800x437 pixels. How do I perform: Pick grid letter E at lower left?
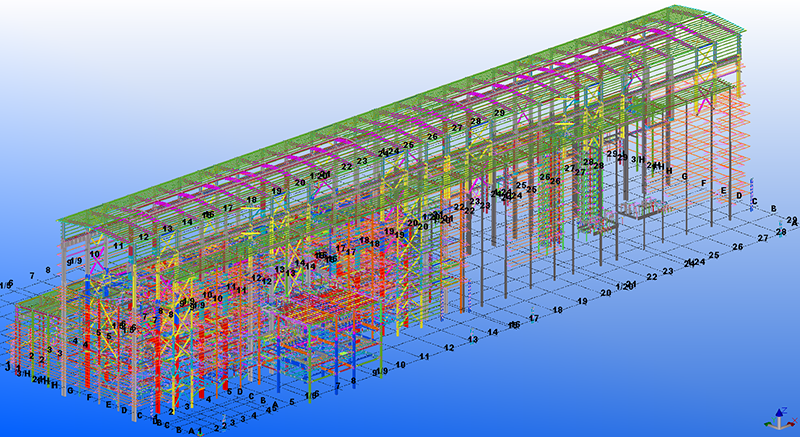click(109, 404)
